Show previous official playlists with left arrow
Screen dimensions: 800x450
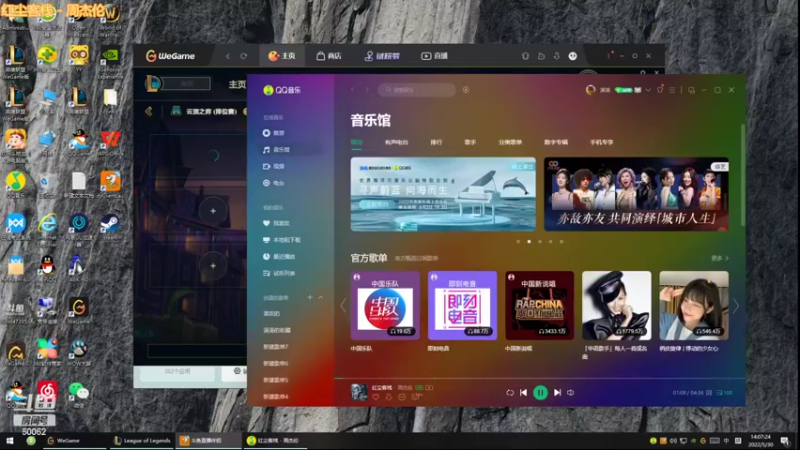point(343,306)
